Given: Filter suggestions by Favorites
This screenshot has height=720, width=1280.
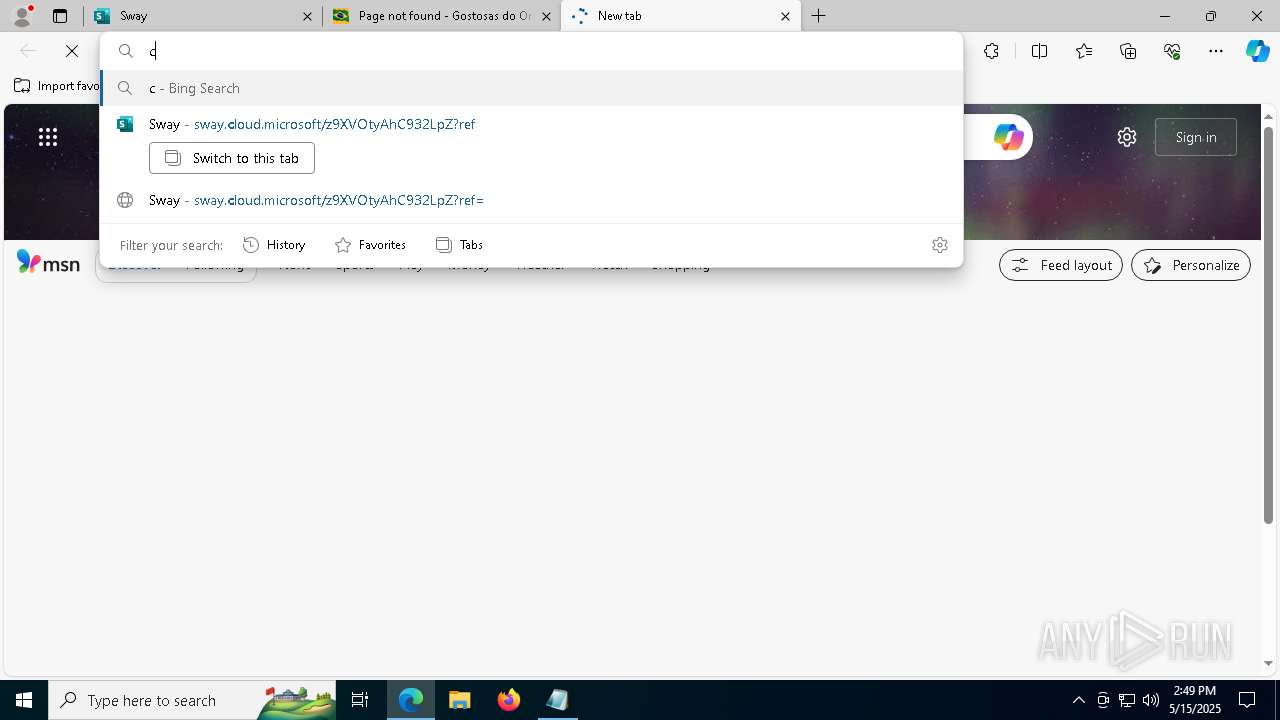Looking at the screenshot, I should [x=370, y=245].
